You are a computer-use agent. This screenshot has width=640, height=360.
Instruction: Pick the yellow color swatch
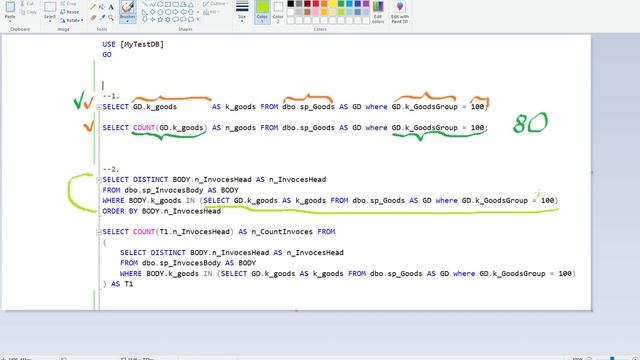point(333,4)
